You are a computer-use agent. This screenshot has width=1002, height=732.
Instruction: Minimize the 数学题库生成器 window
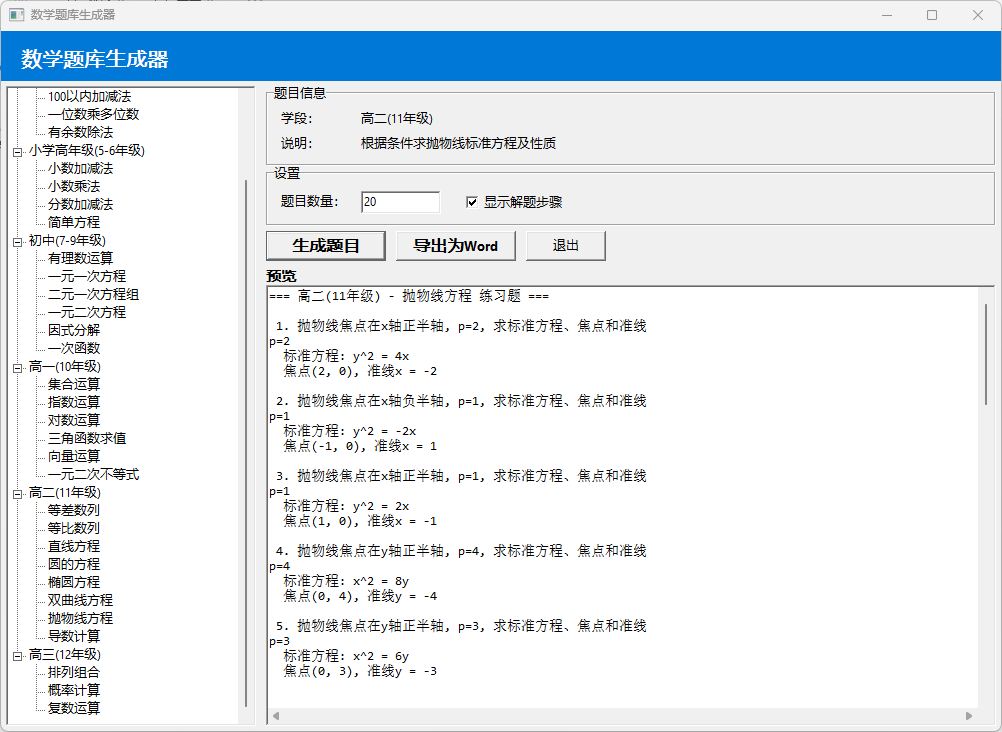(887, 15)
